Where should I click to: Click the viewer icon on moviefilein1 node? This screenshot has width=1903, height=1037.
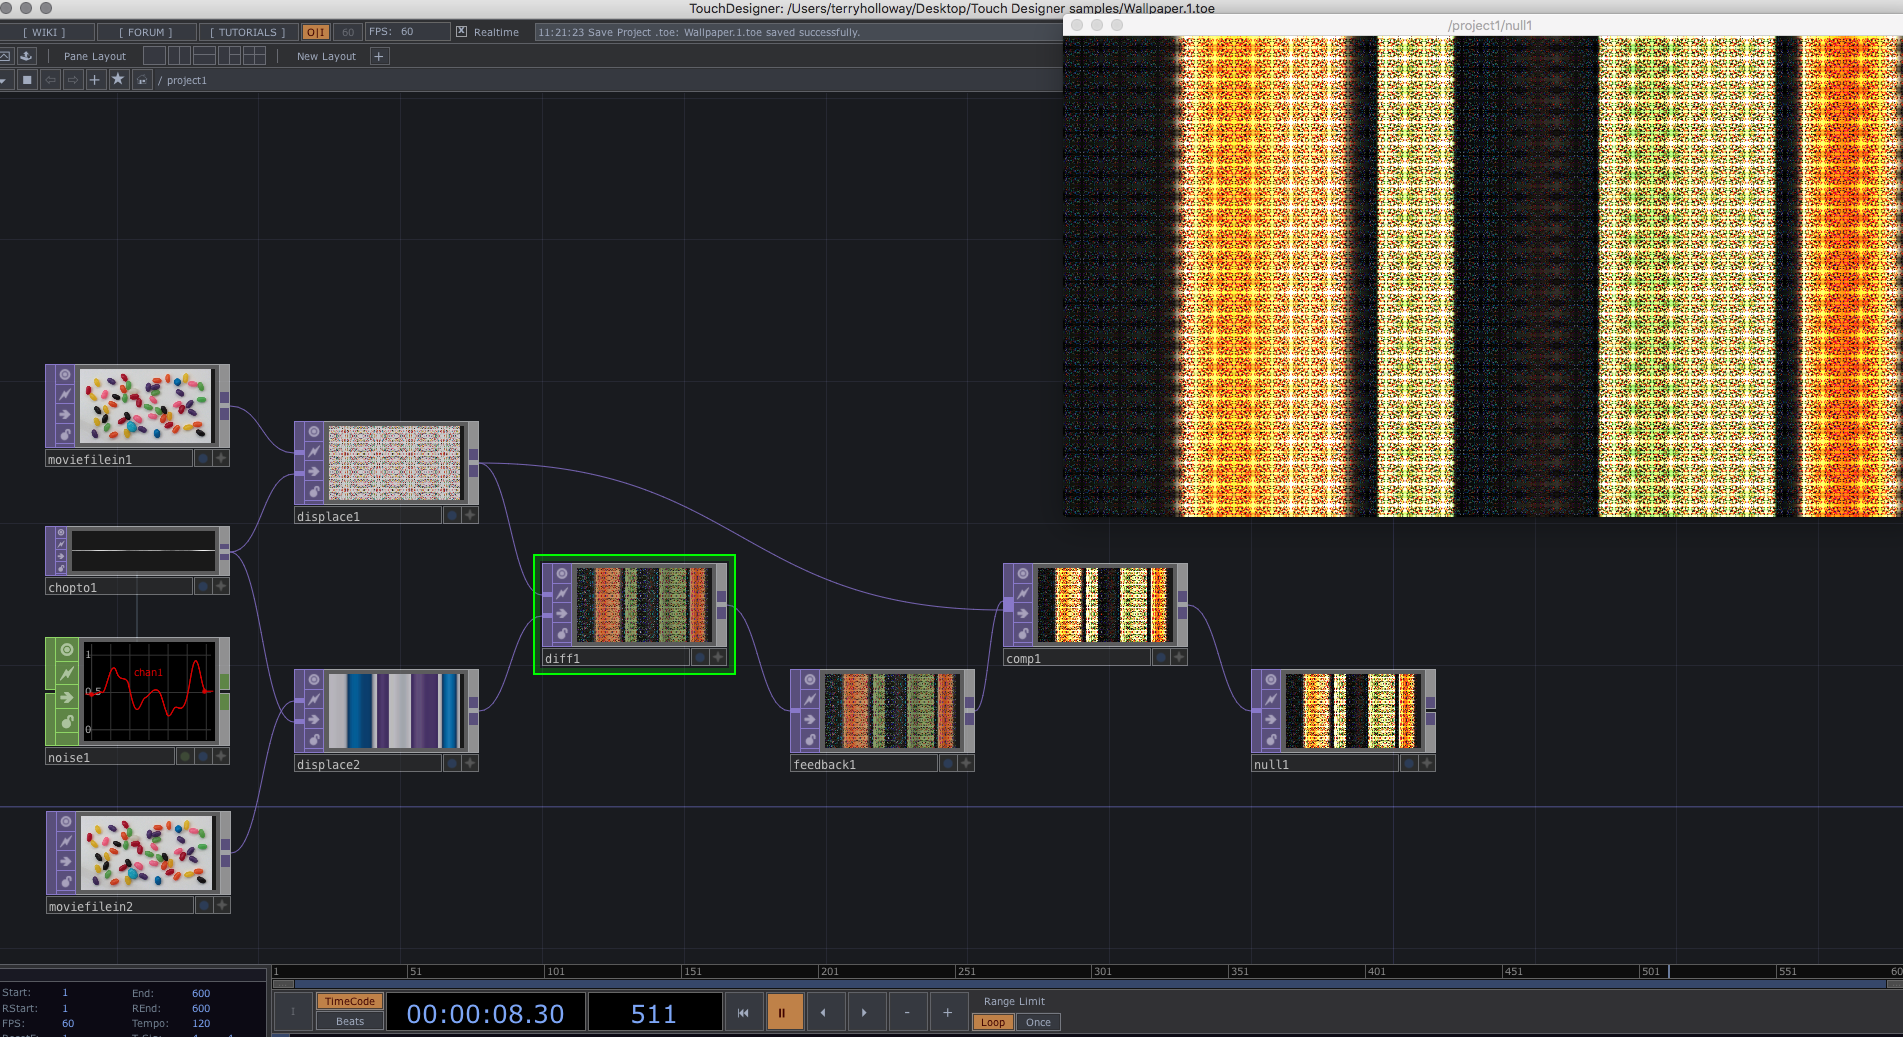coord(65,375)
